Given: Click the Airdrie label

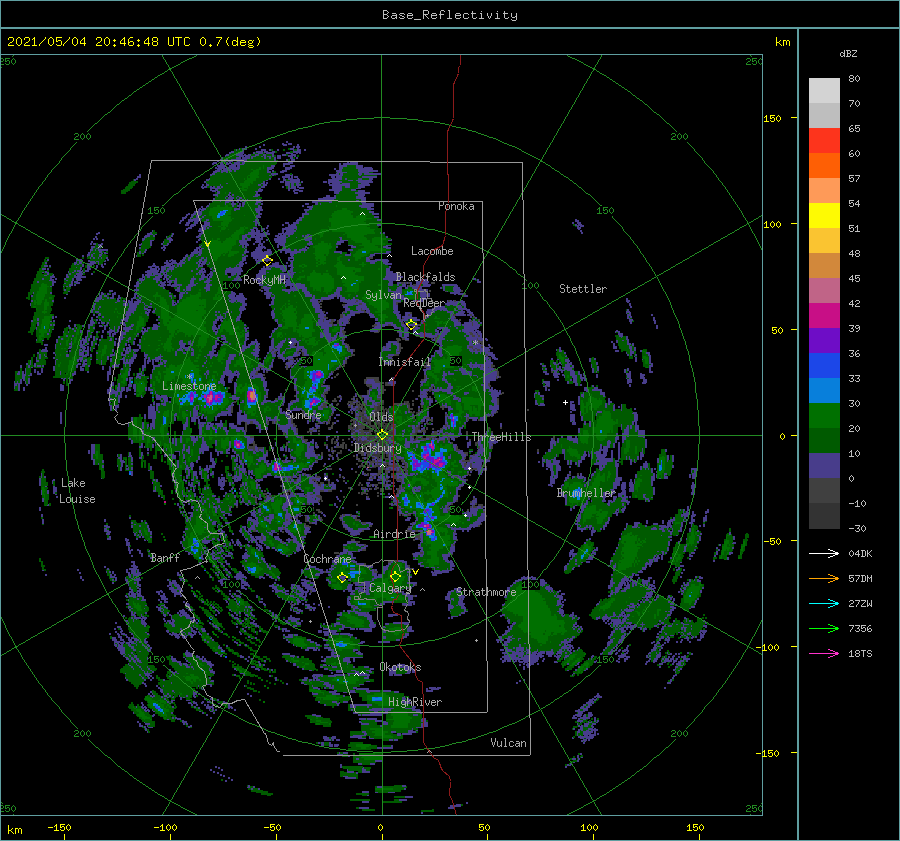Looking at the screenshot, I should pos(394,534).
